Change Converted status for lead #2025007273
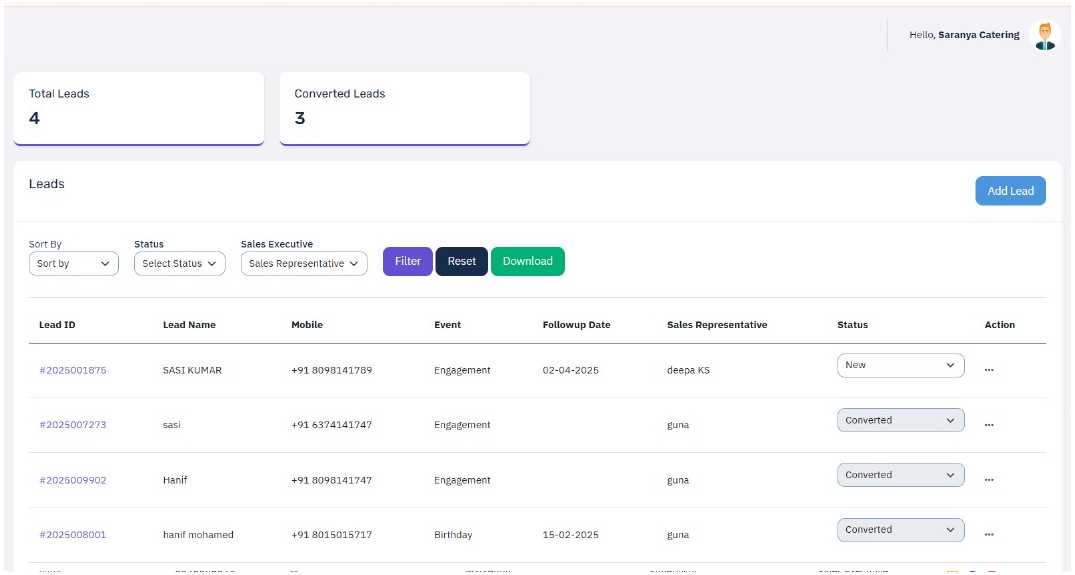 coord(900,420)
